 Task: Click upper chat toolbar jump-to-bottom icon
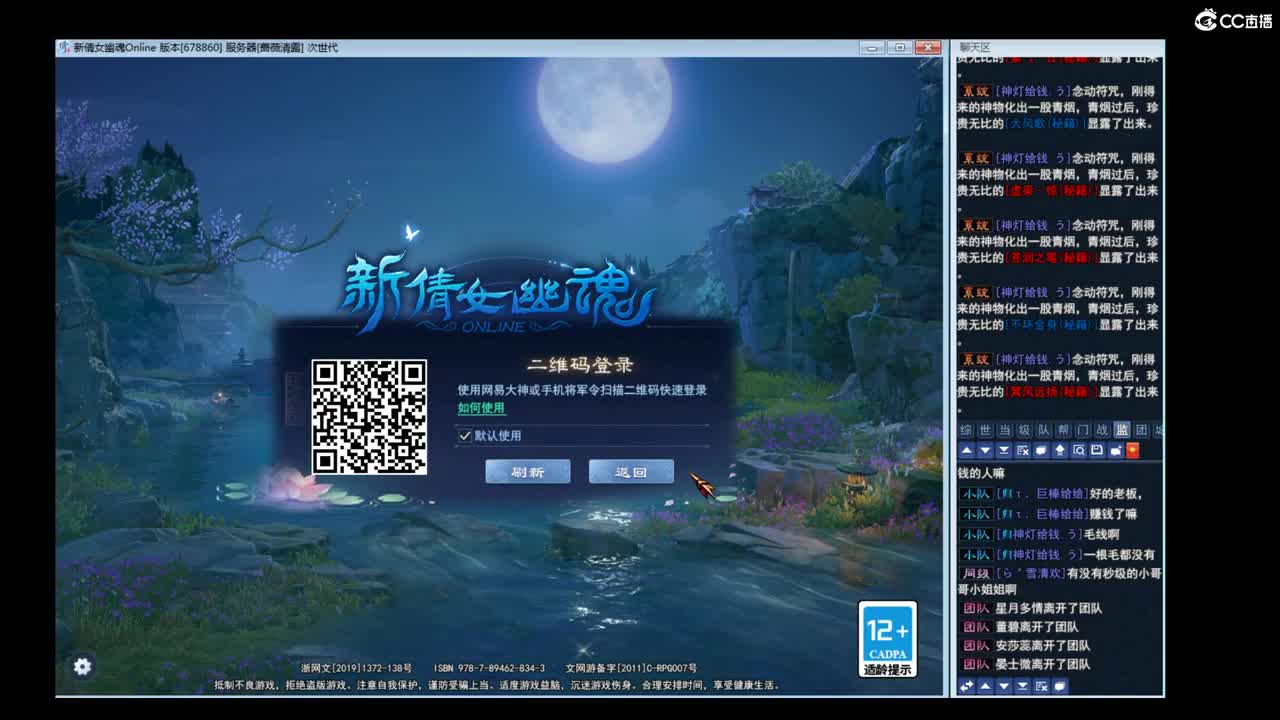click(1003, 451)
